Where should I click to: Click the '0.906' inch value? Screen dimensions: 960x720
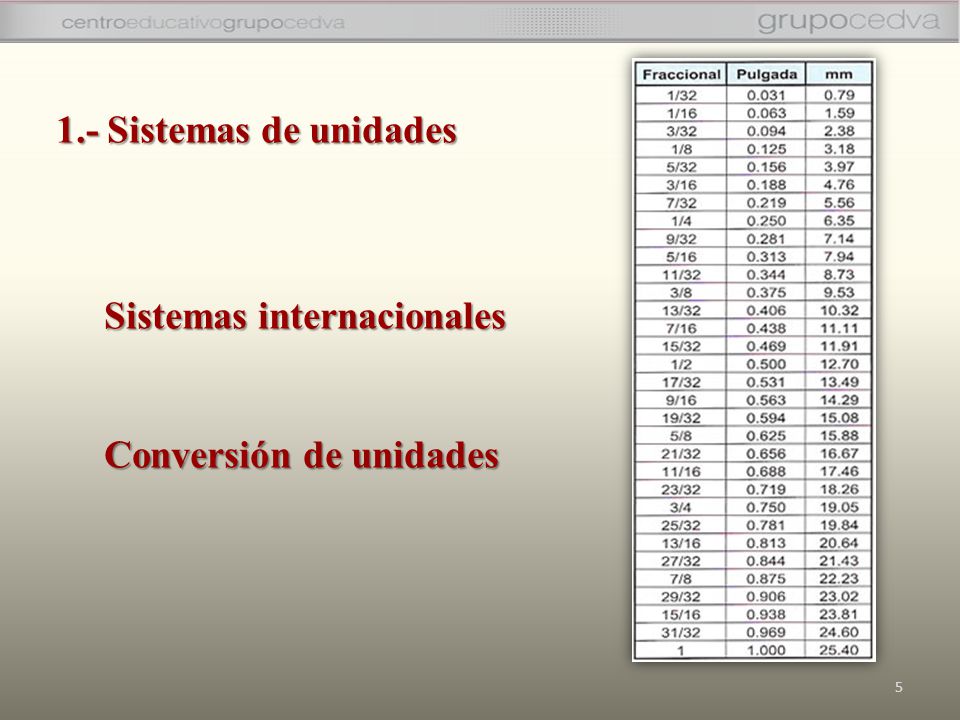(766, 597)
